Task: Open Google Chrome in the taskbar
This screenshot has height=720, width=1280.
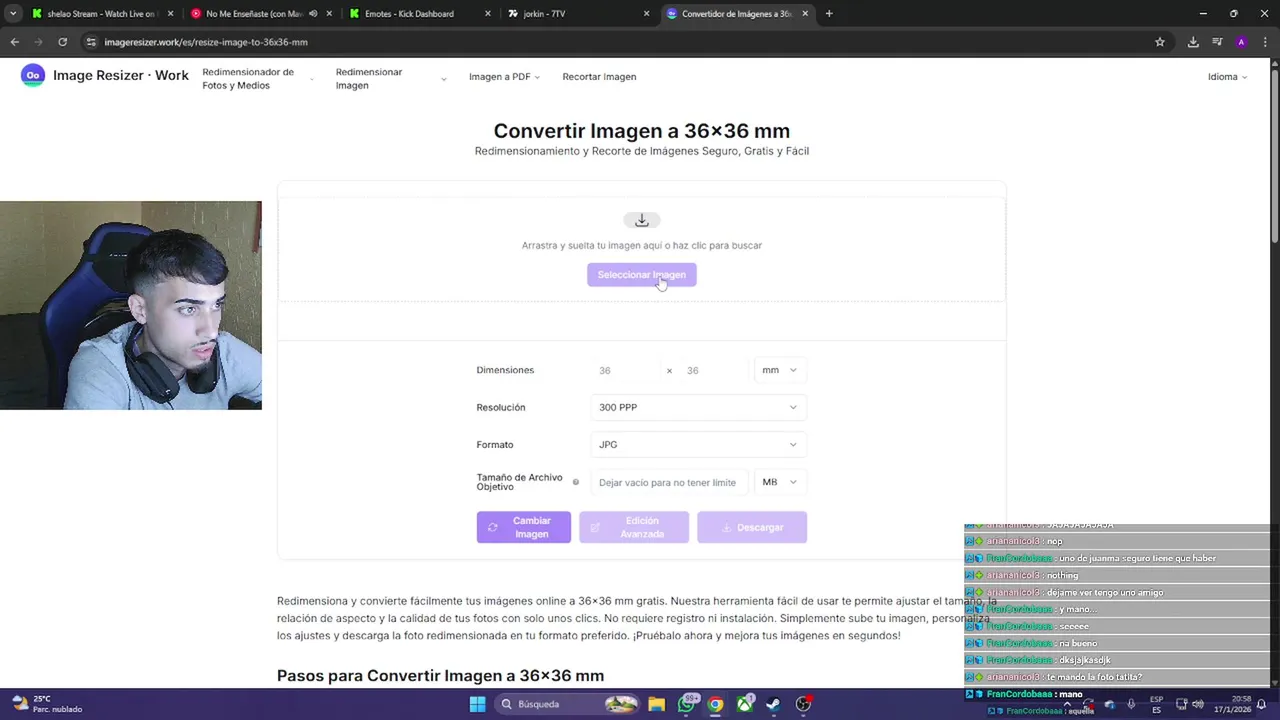Action: [x=715, y=704]
